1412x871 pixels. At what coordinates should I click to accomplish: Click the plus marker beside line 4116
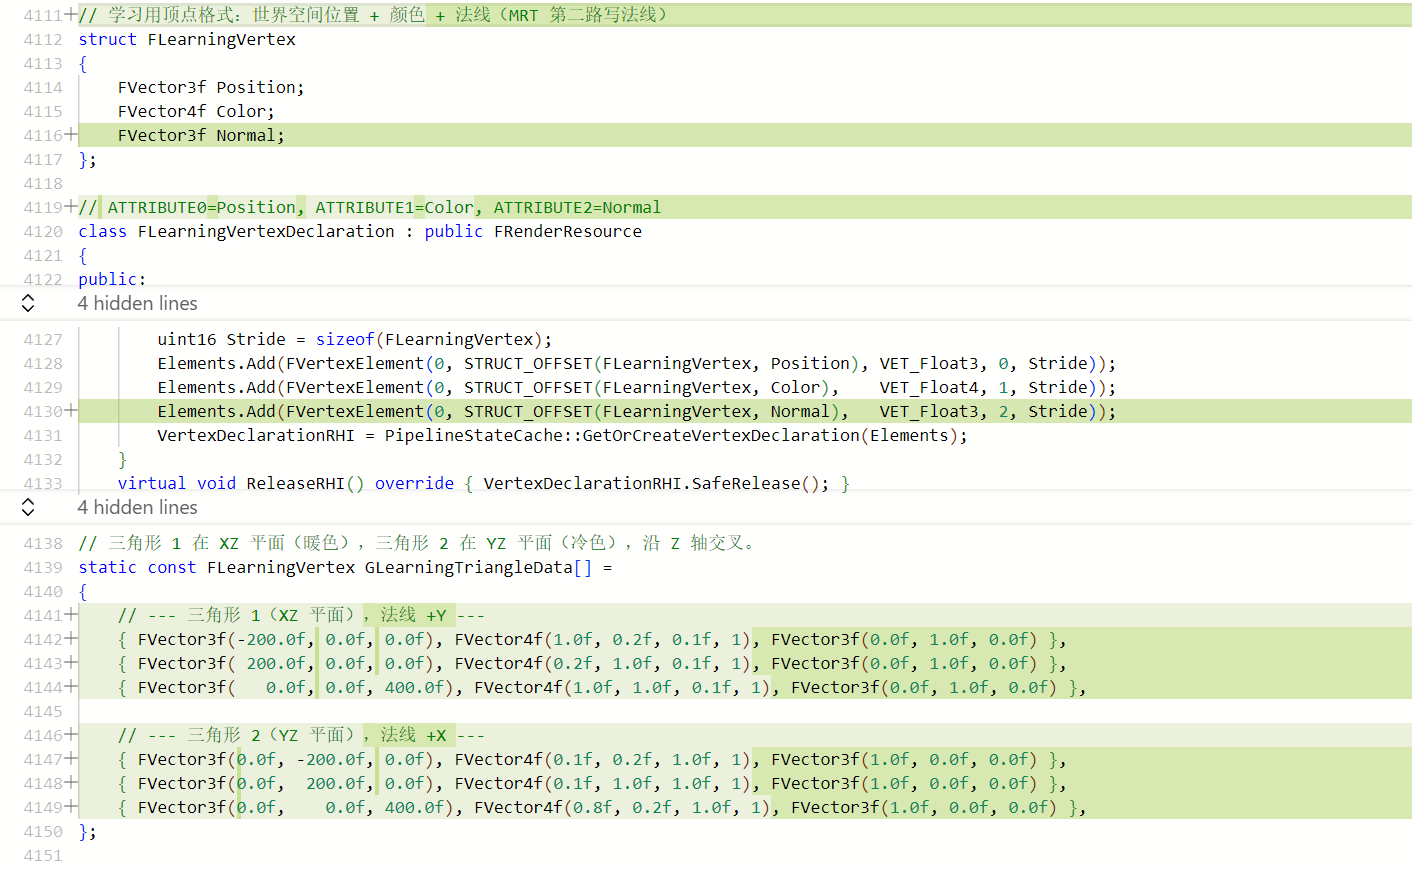(x=71, y=135)
